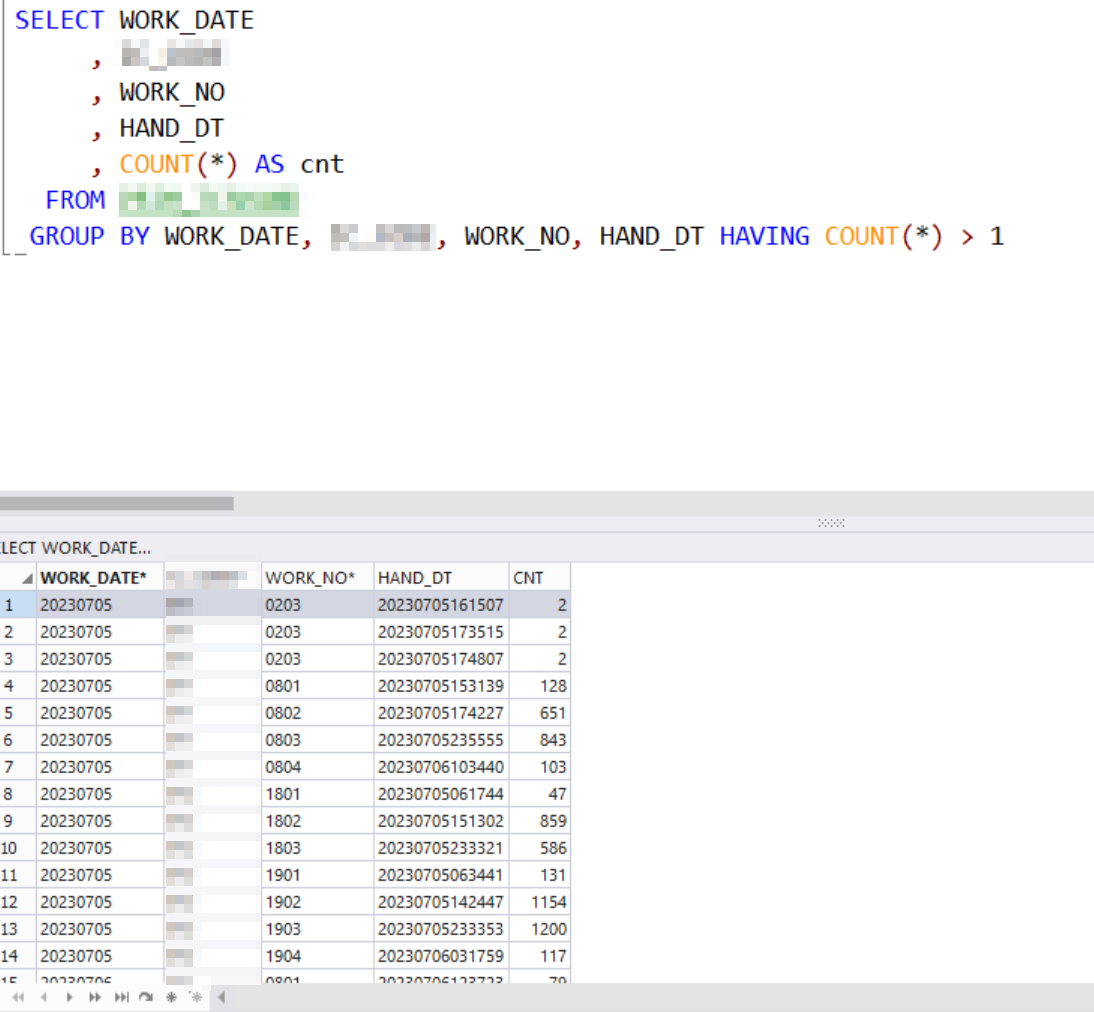1094x1012 pixels.
Task: Select row 5 header in result grid
Action: [x=17, y=713]
